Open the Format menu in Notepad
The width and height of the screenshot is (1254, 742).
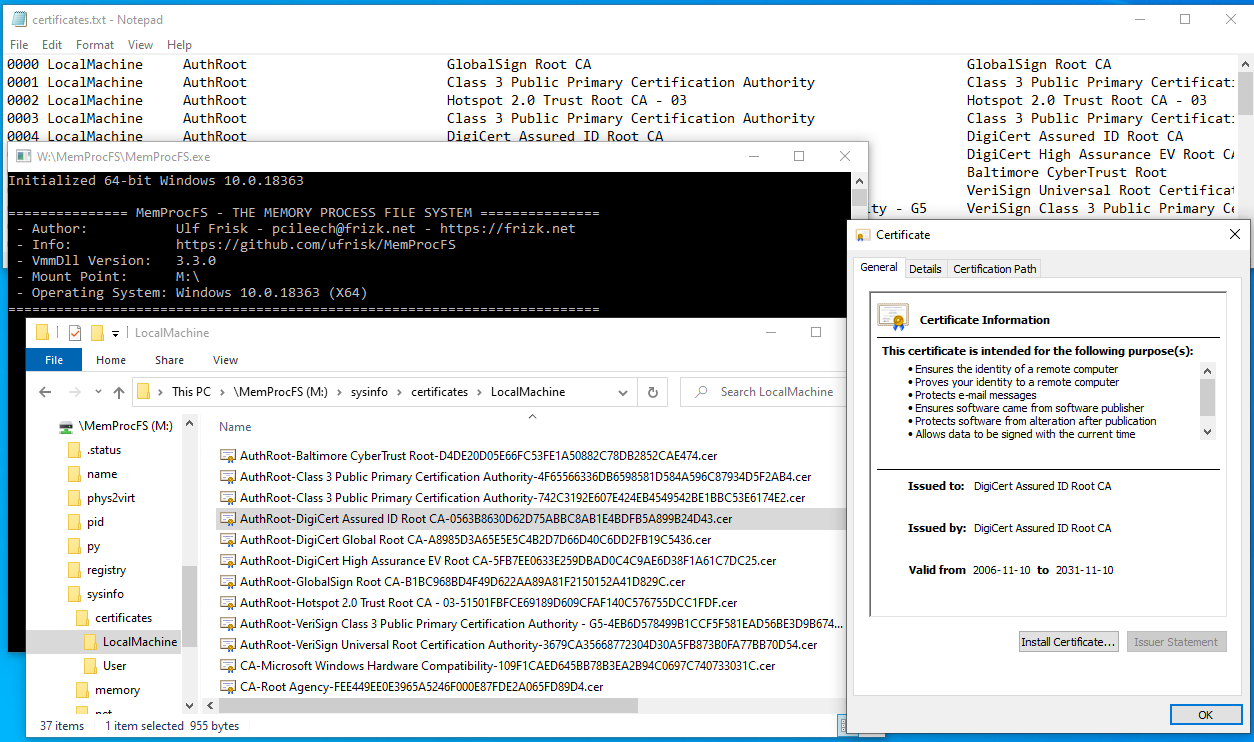click(95, 45)
